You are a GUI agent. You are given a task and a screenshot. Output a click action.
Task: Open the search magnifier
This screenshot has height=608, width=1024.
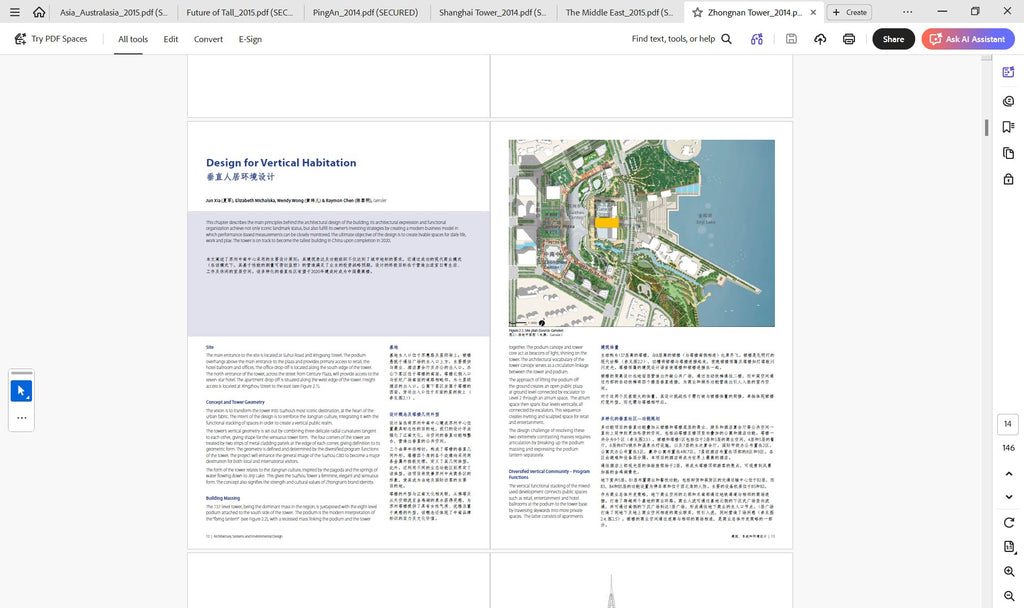click(726, 39)
